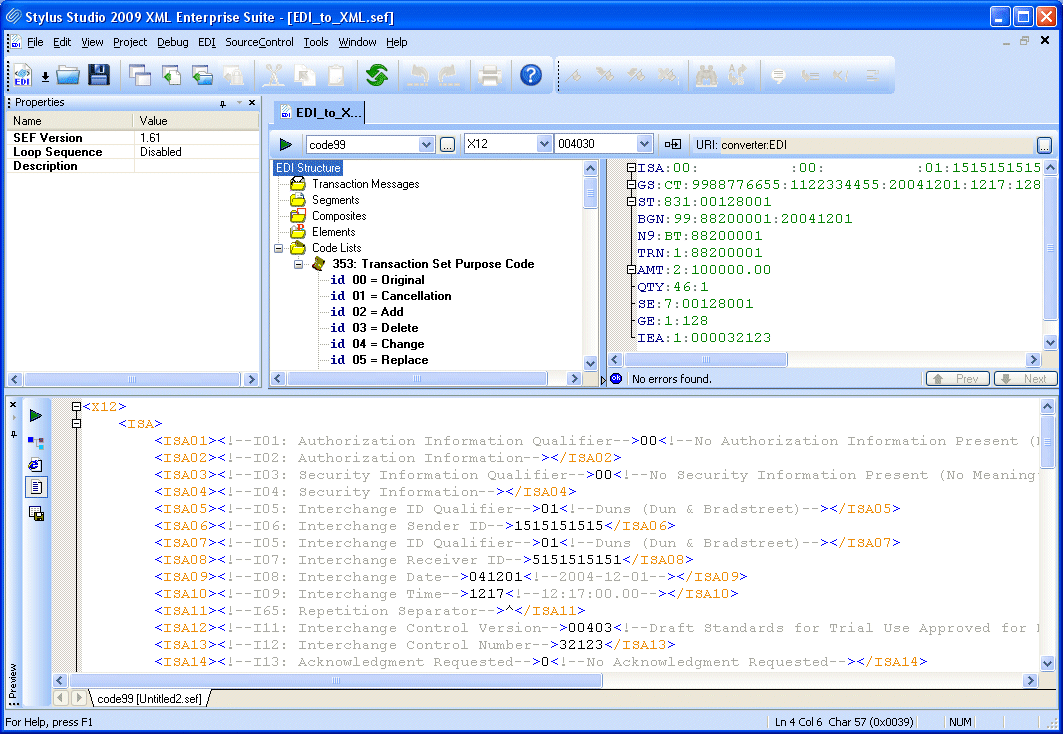This screenshot has height=734, width=1063.
Task: Open the Tools menu
Action: (316, 42)
